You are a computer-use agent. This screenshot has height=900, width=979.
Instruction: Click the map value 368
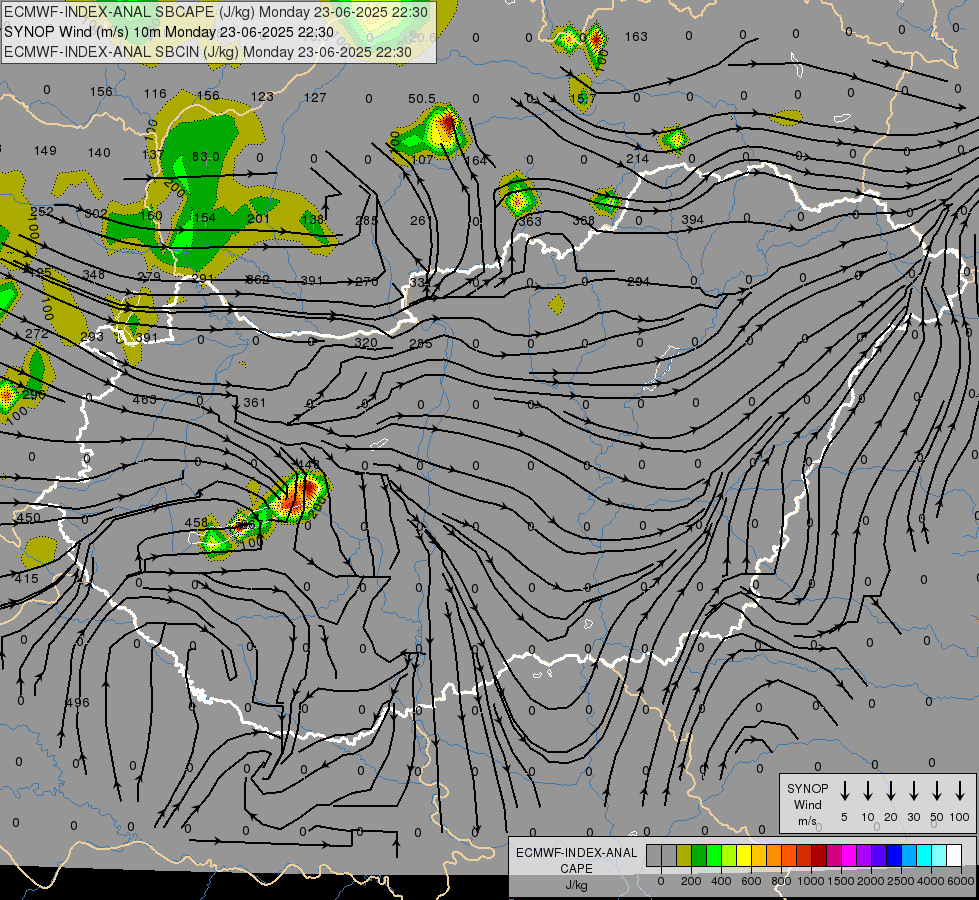584,220
